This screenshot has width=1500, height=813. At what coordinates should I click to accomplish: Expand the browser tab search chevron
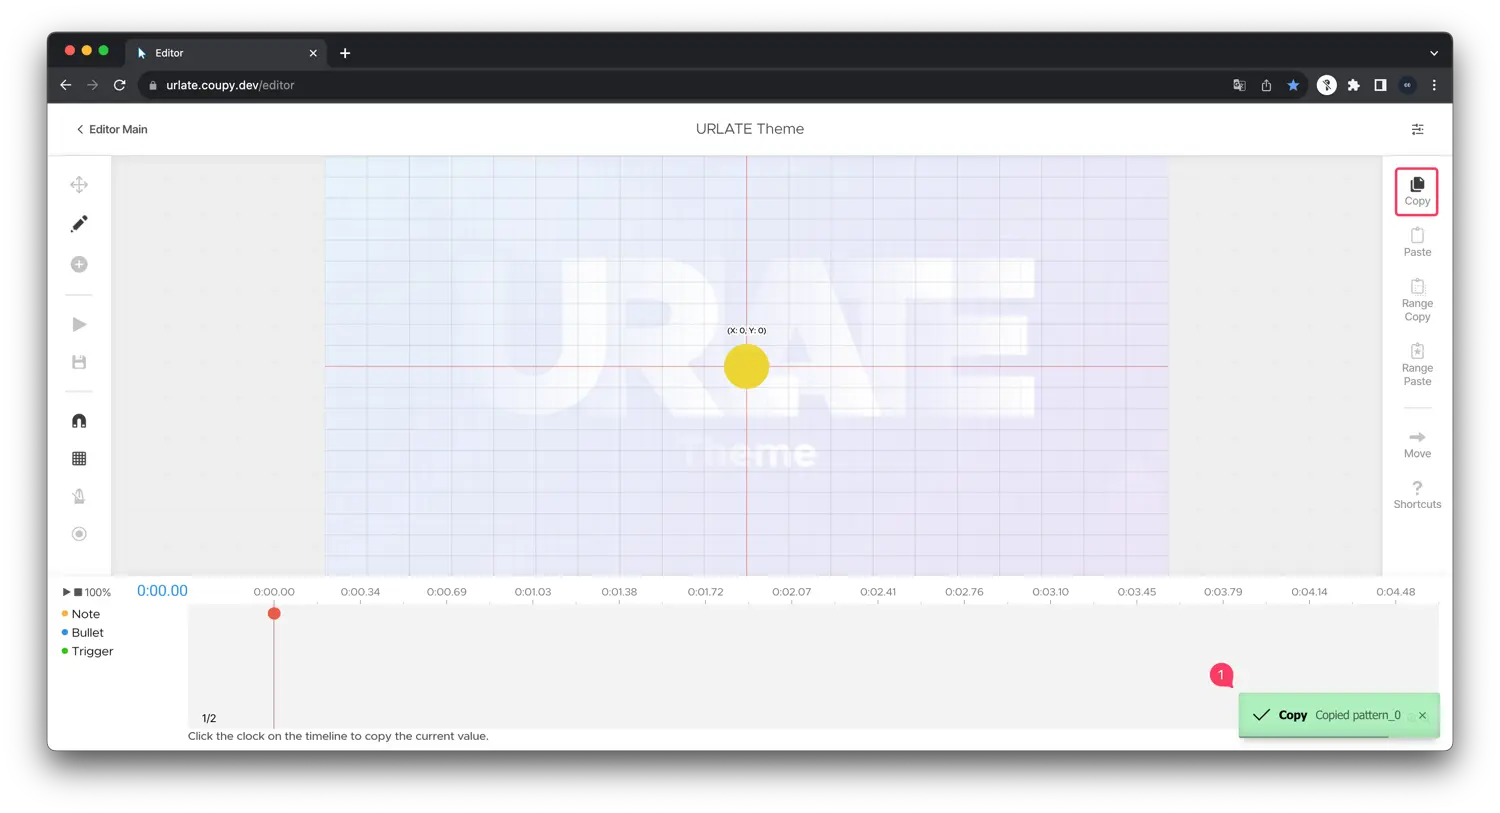pos(1434,53)
